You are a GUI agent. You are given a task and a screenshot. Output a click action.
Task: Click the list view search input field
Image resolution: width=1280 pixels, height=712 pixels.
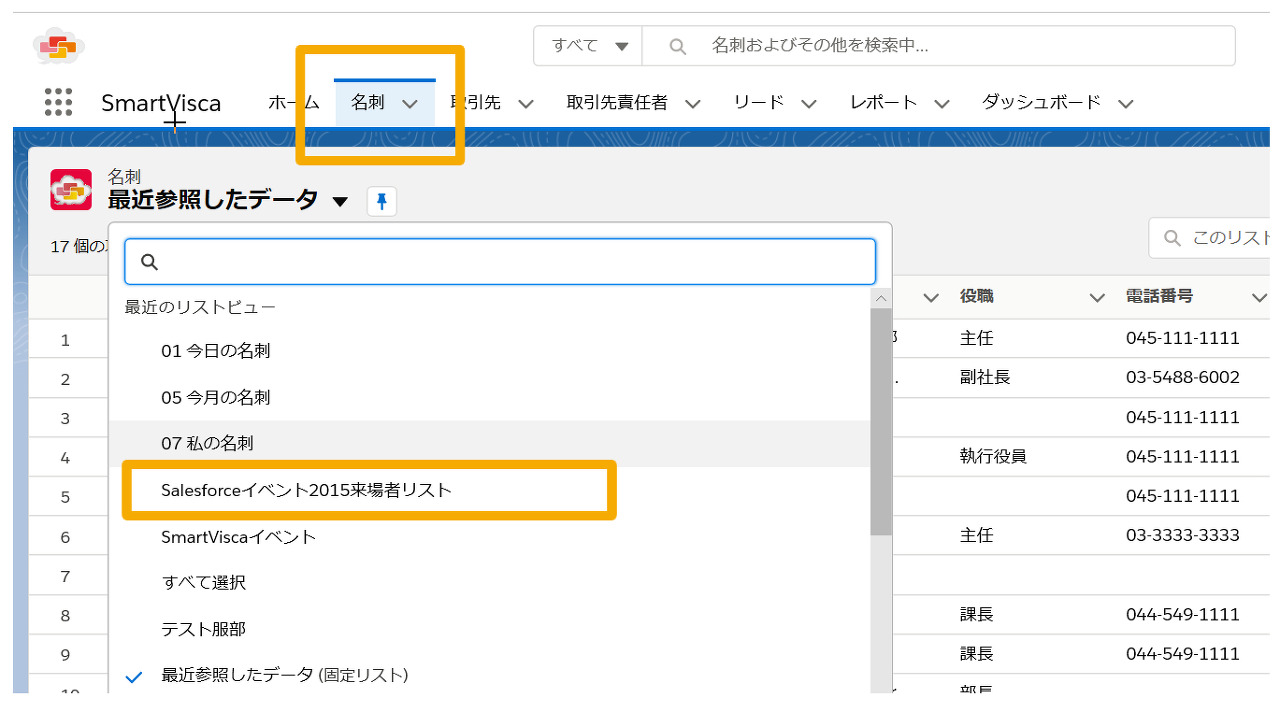point(500,262)
